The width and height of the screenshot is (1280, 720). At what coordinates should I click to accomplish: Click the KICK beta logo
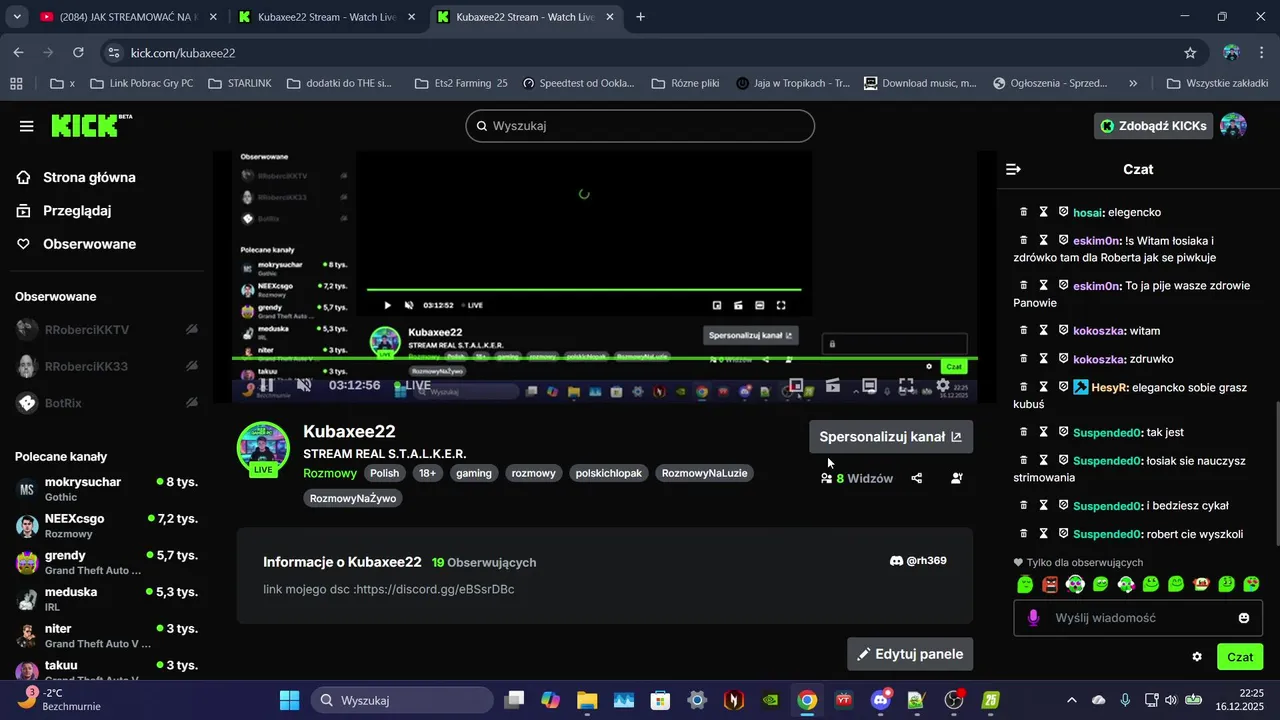[92, 125]
